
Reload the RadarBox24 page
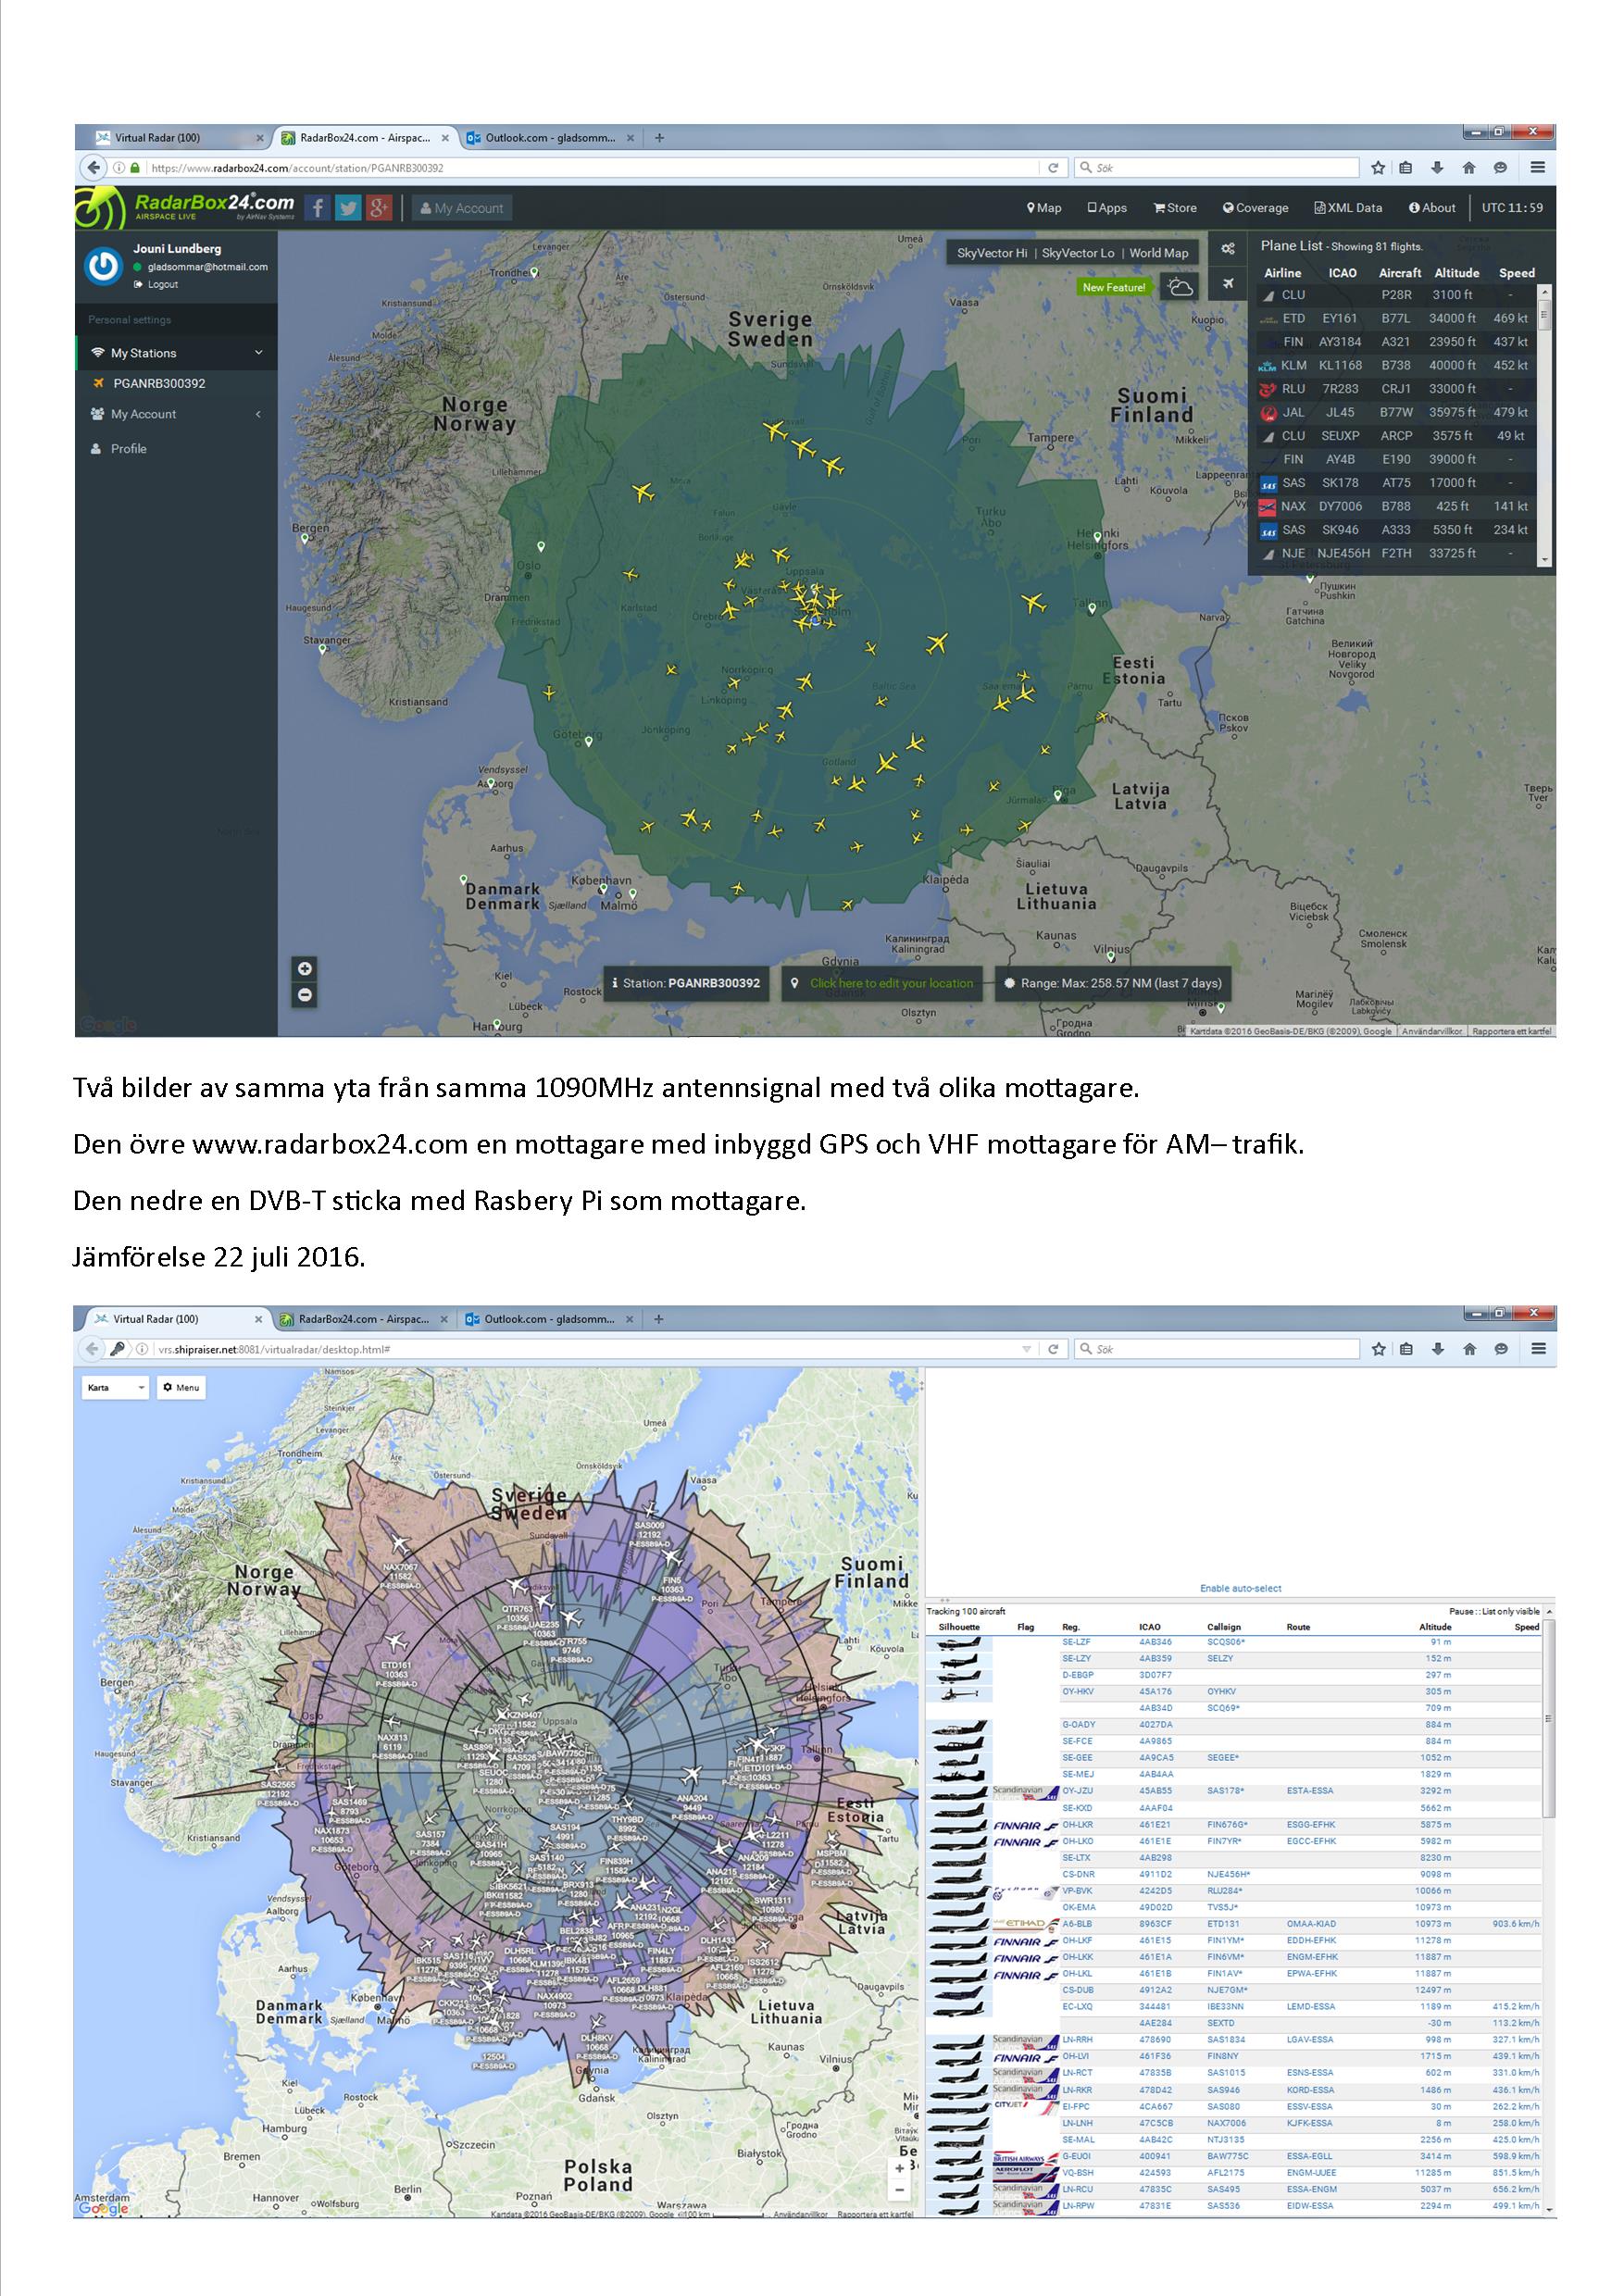coord(1053,168)
